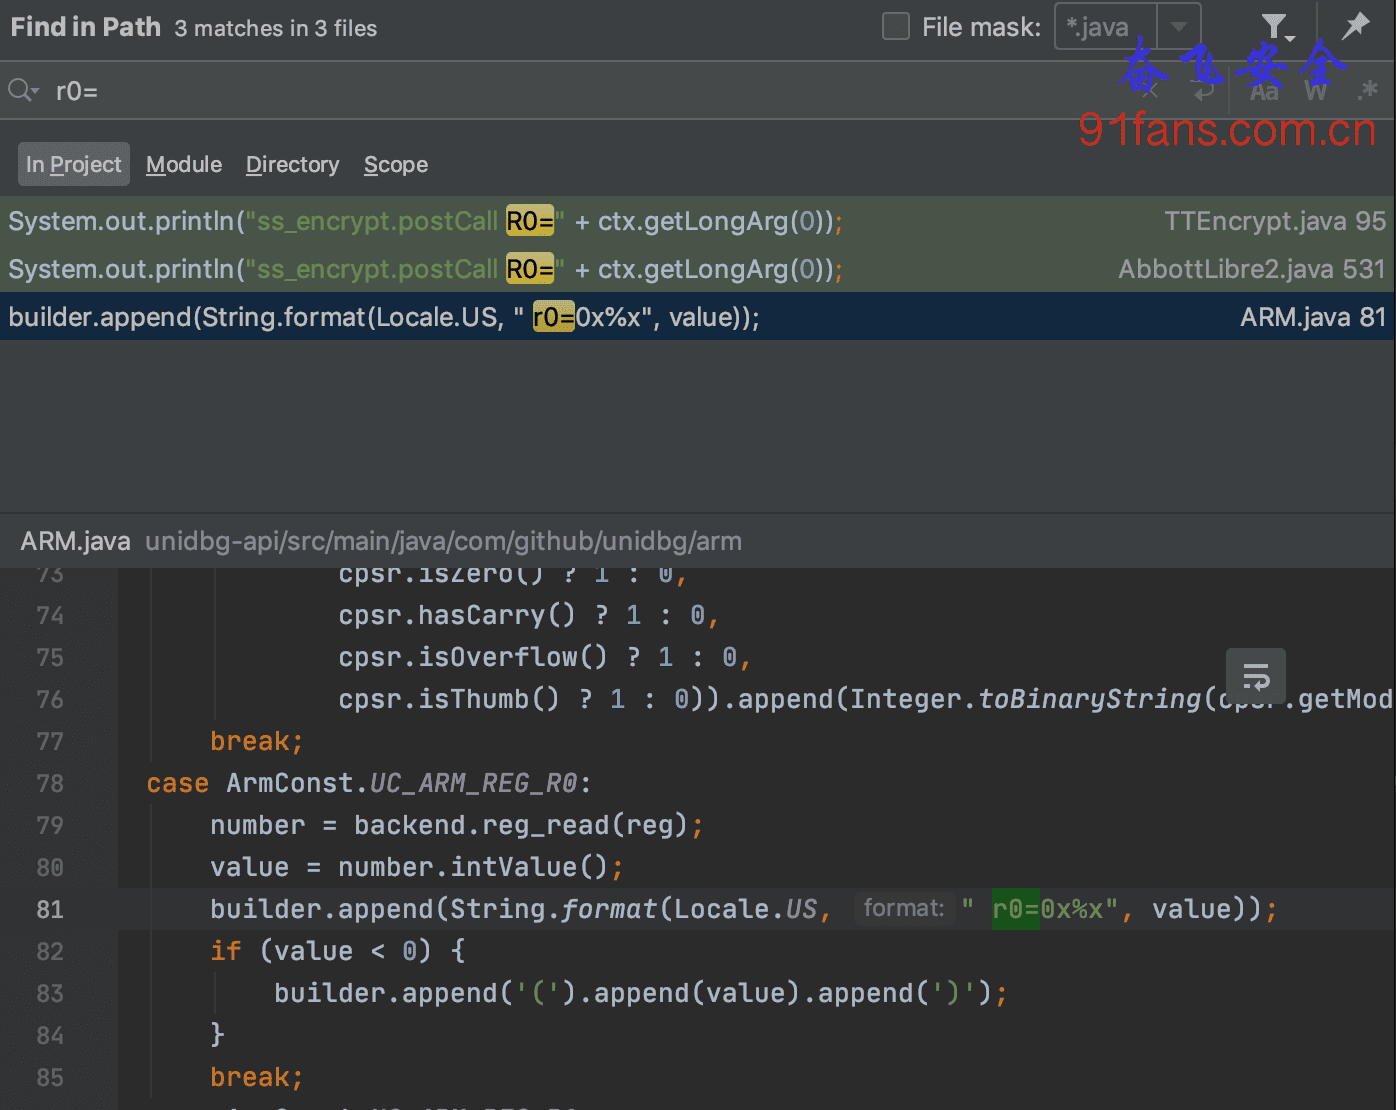This screenshot has width=1396, height=1110.
Task: Open search history with the magnifier icon
Action: point(23,91)
